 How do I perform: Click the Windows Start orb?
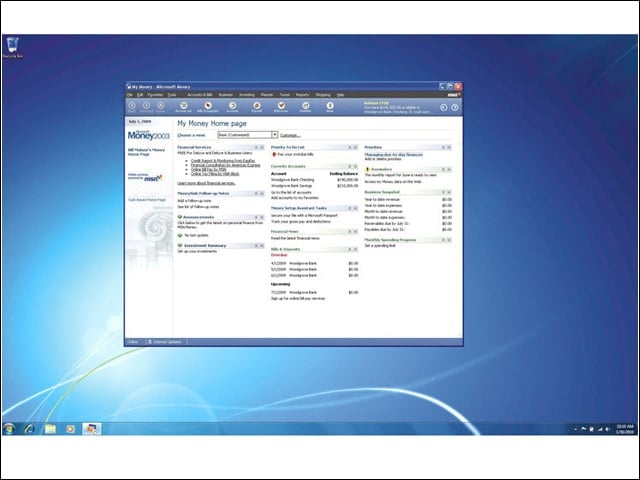pos(9,429)
